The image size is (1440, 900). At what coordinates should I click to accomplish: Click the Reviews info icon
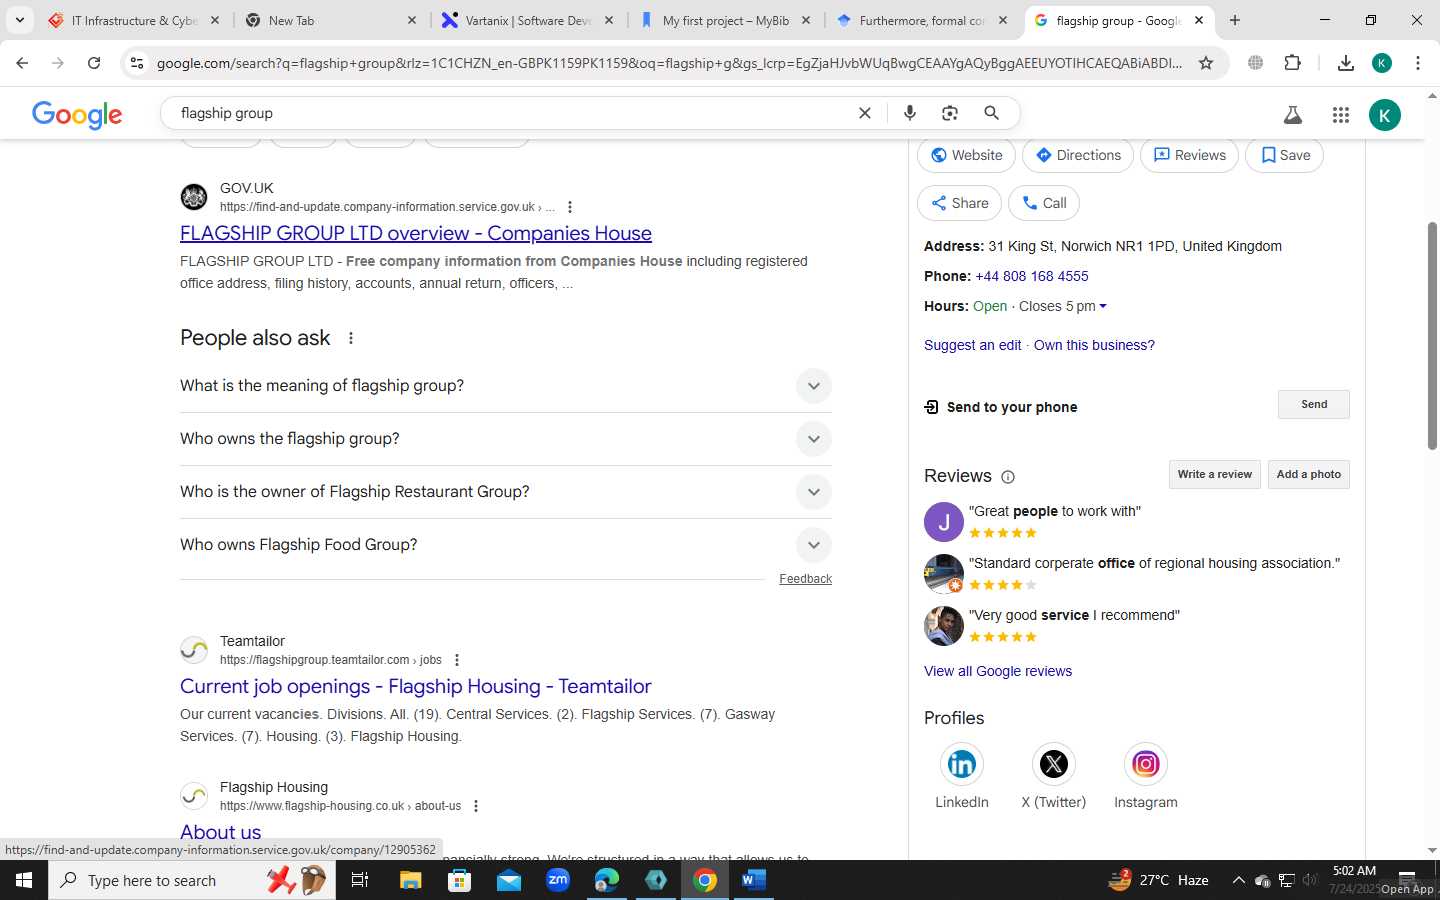pyautogui.click(x=1008, y=477)
